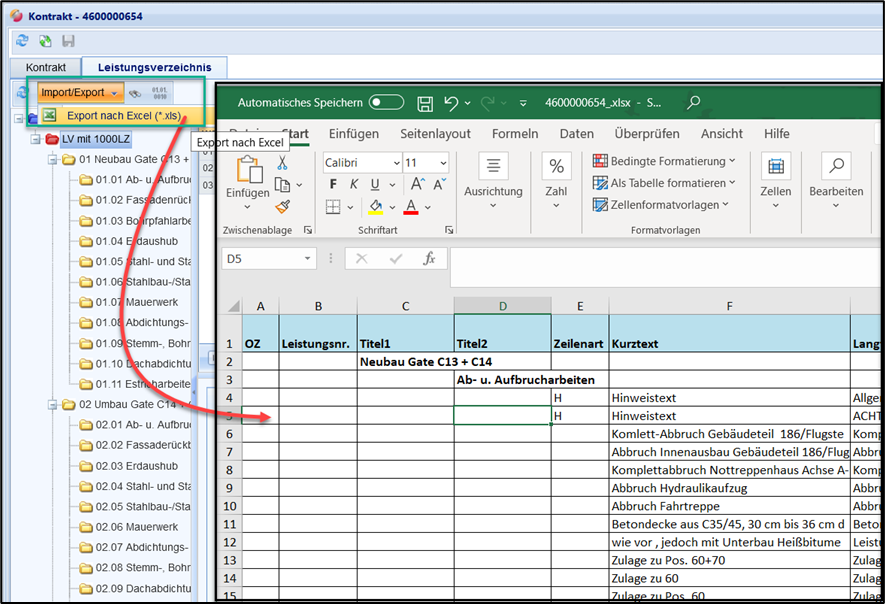Toggle bold with the F button
This screenshot has height=604, width=885.
(333, 185)
